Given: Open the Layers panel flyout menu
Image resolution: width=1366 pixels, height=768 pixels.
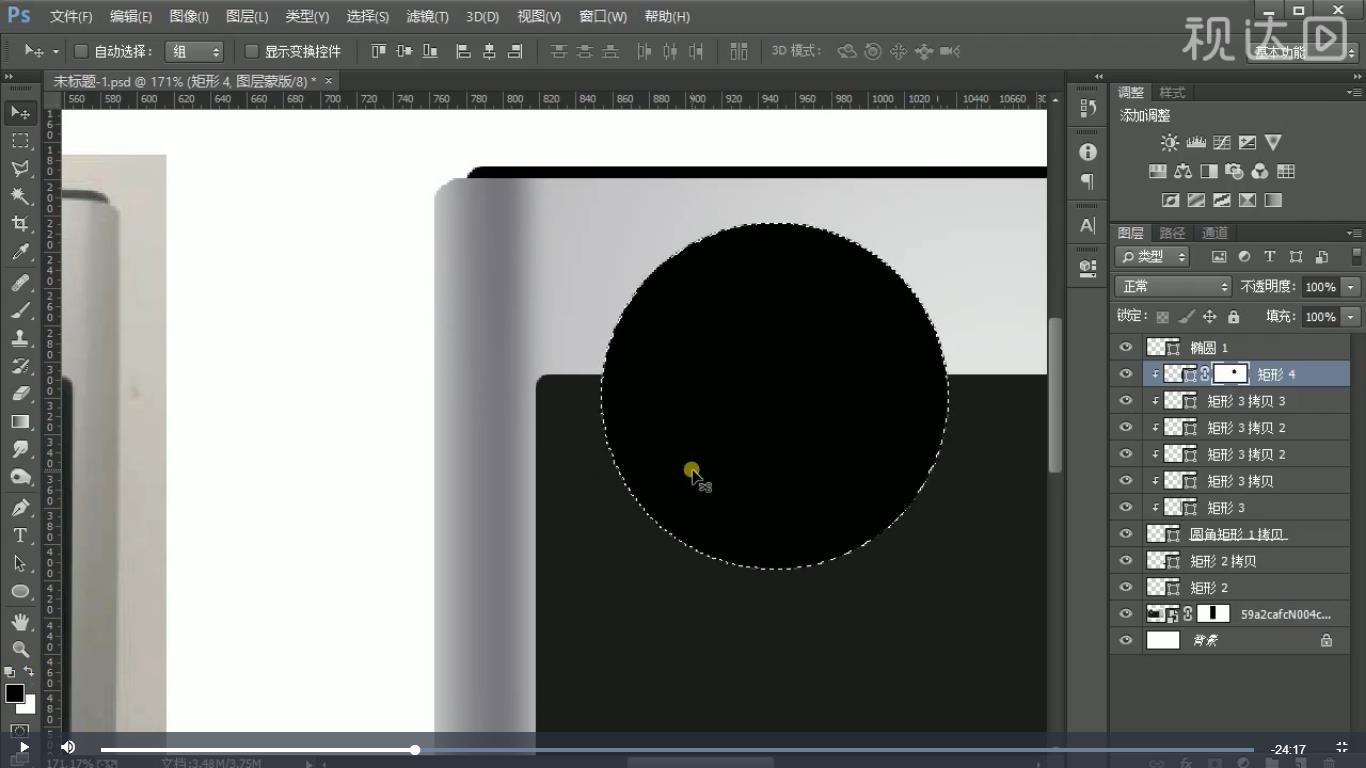Looking at the screenshot, I should [1356, 233].
